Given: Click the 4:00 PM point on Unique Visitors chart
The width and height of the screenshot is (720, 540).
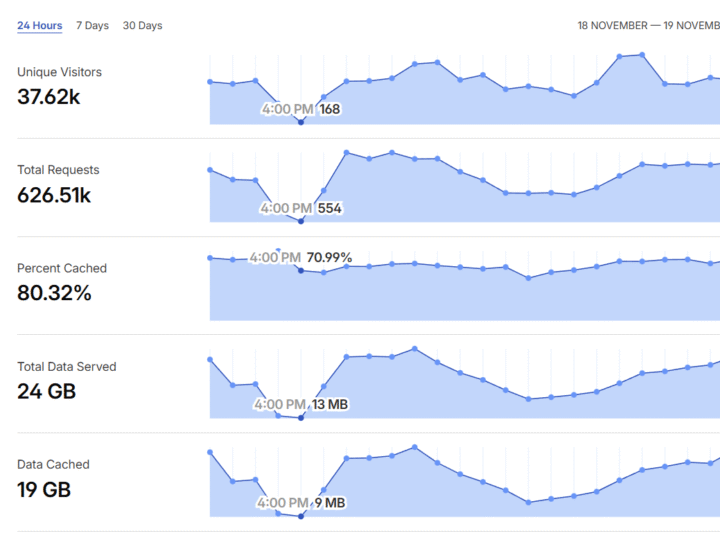Looking at the screenshot, I should click(300, 122).
